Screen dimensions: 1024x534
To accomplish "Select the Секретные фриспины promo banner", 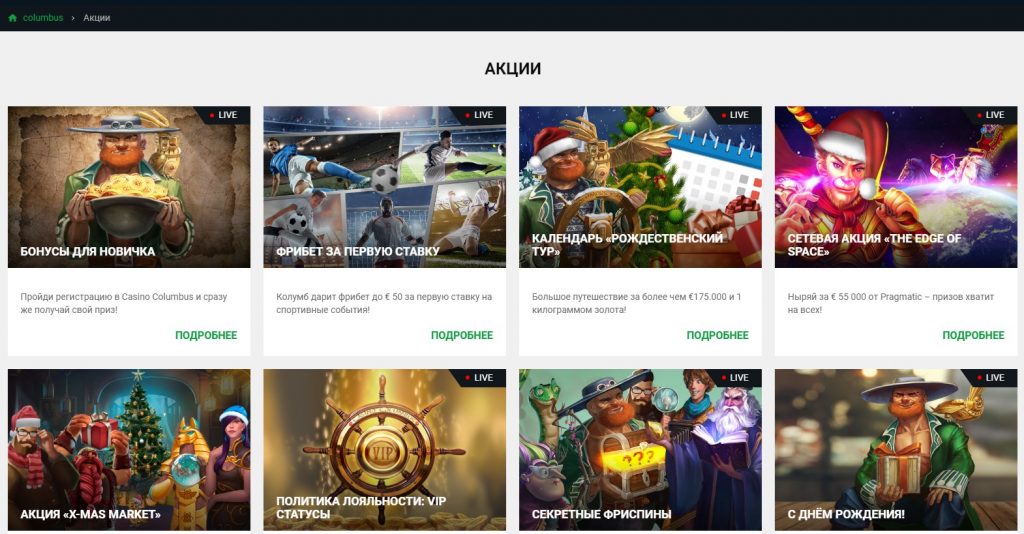I will pyautogui.click(x=640, y=450).
